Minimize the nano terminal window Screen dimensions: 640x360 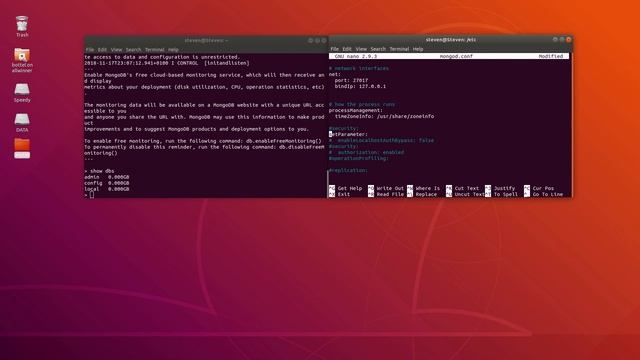click(555, 40)
